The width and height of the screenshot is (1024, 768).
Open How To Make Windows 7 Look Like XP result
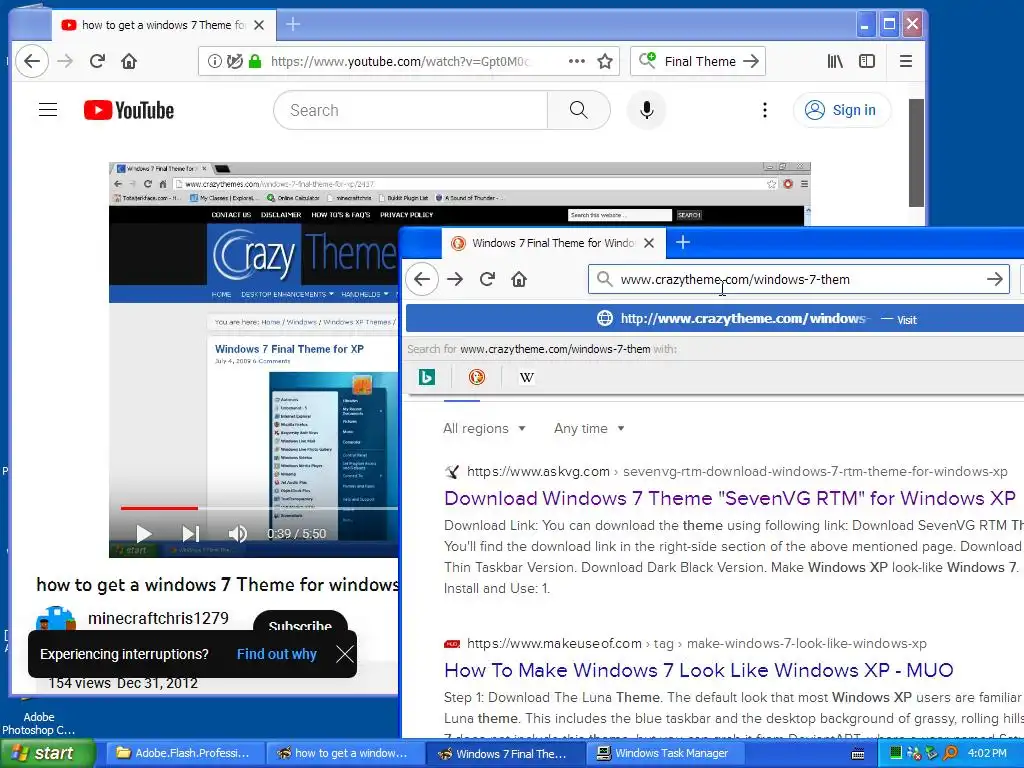698,670
